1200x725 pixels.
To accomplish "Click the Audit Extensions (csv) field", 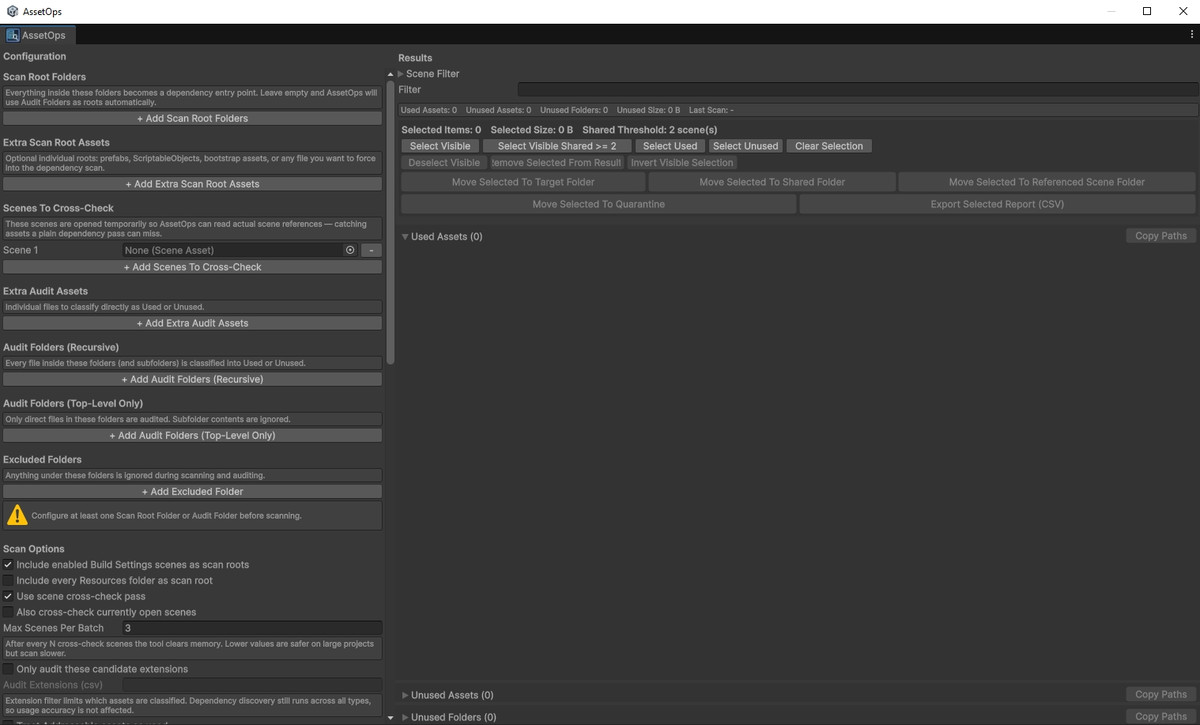I will (252, 685).
